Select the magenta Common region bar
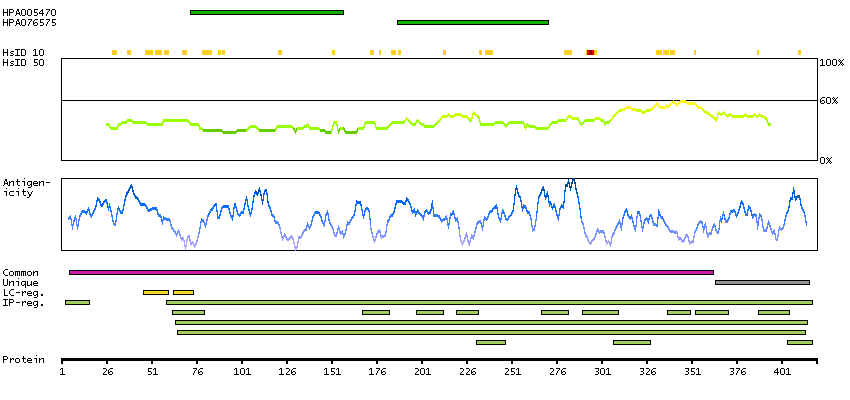 tap(391, 272)
